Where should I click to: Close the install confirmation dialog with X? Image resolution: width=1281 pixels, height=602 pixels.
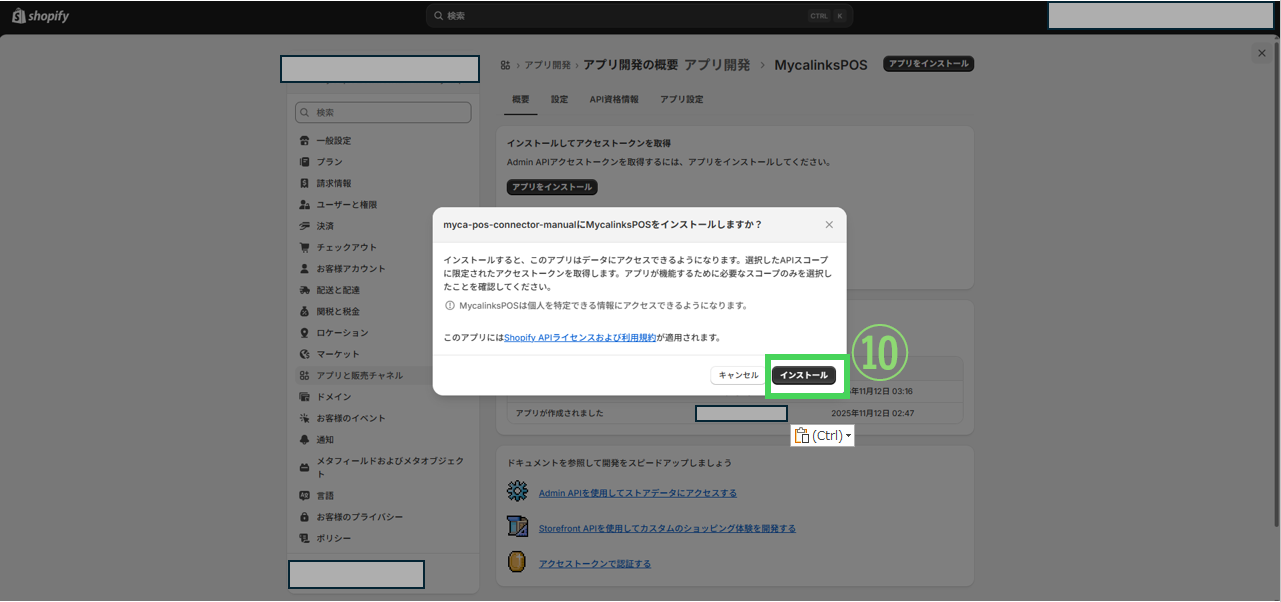pyautogui.click(x=829, y=225)
